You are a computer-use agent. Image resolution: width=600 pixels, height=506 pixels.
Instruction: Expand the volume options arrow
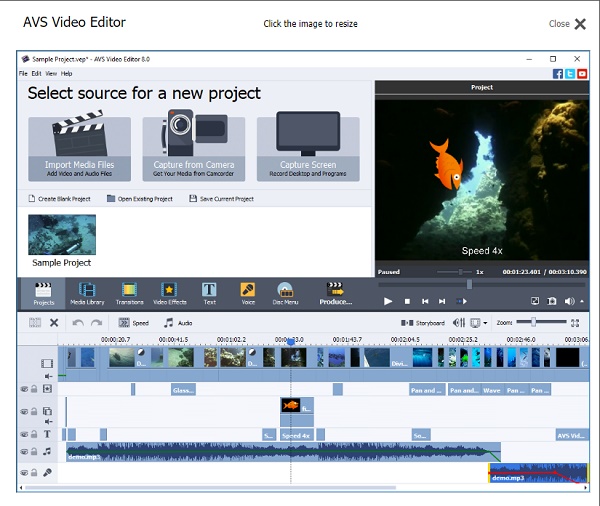click(582, 301)
